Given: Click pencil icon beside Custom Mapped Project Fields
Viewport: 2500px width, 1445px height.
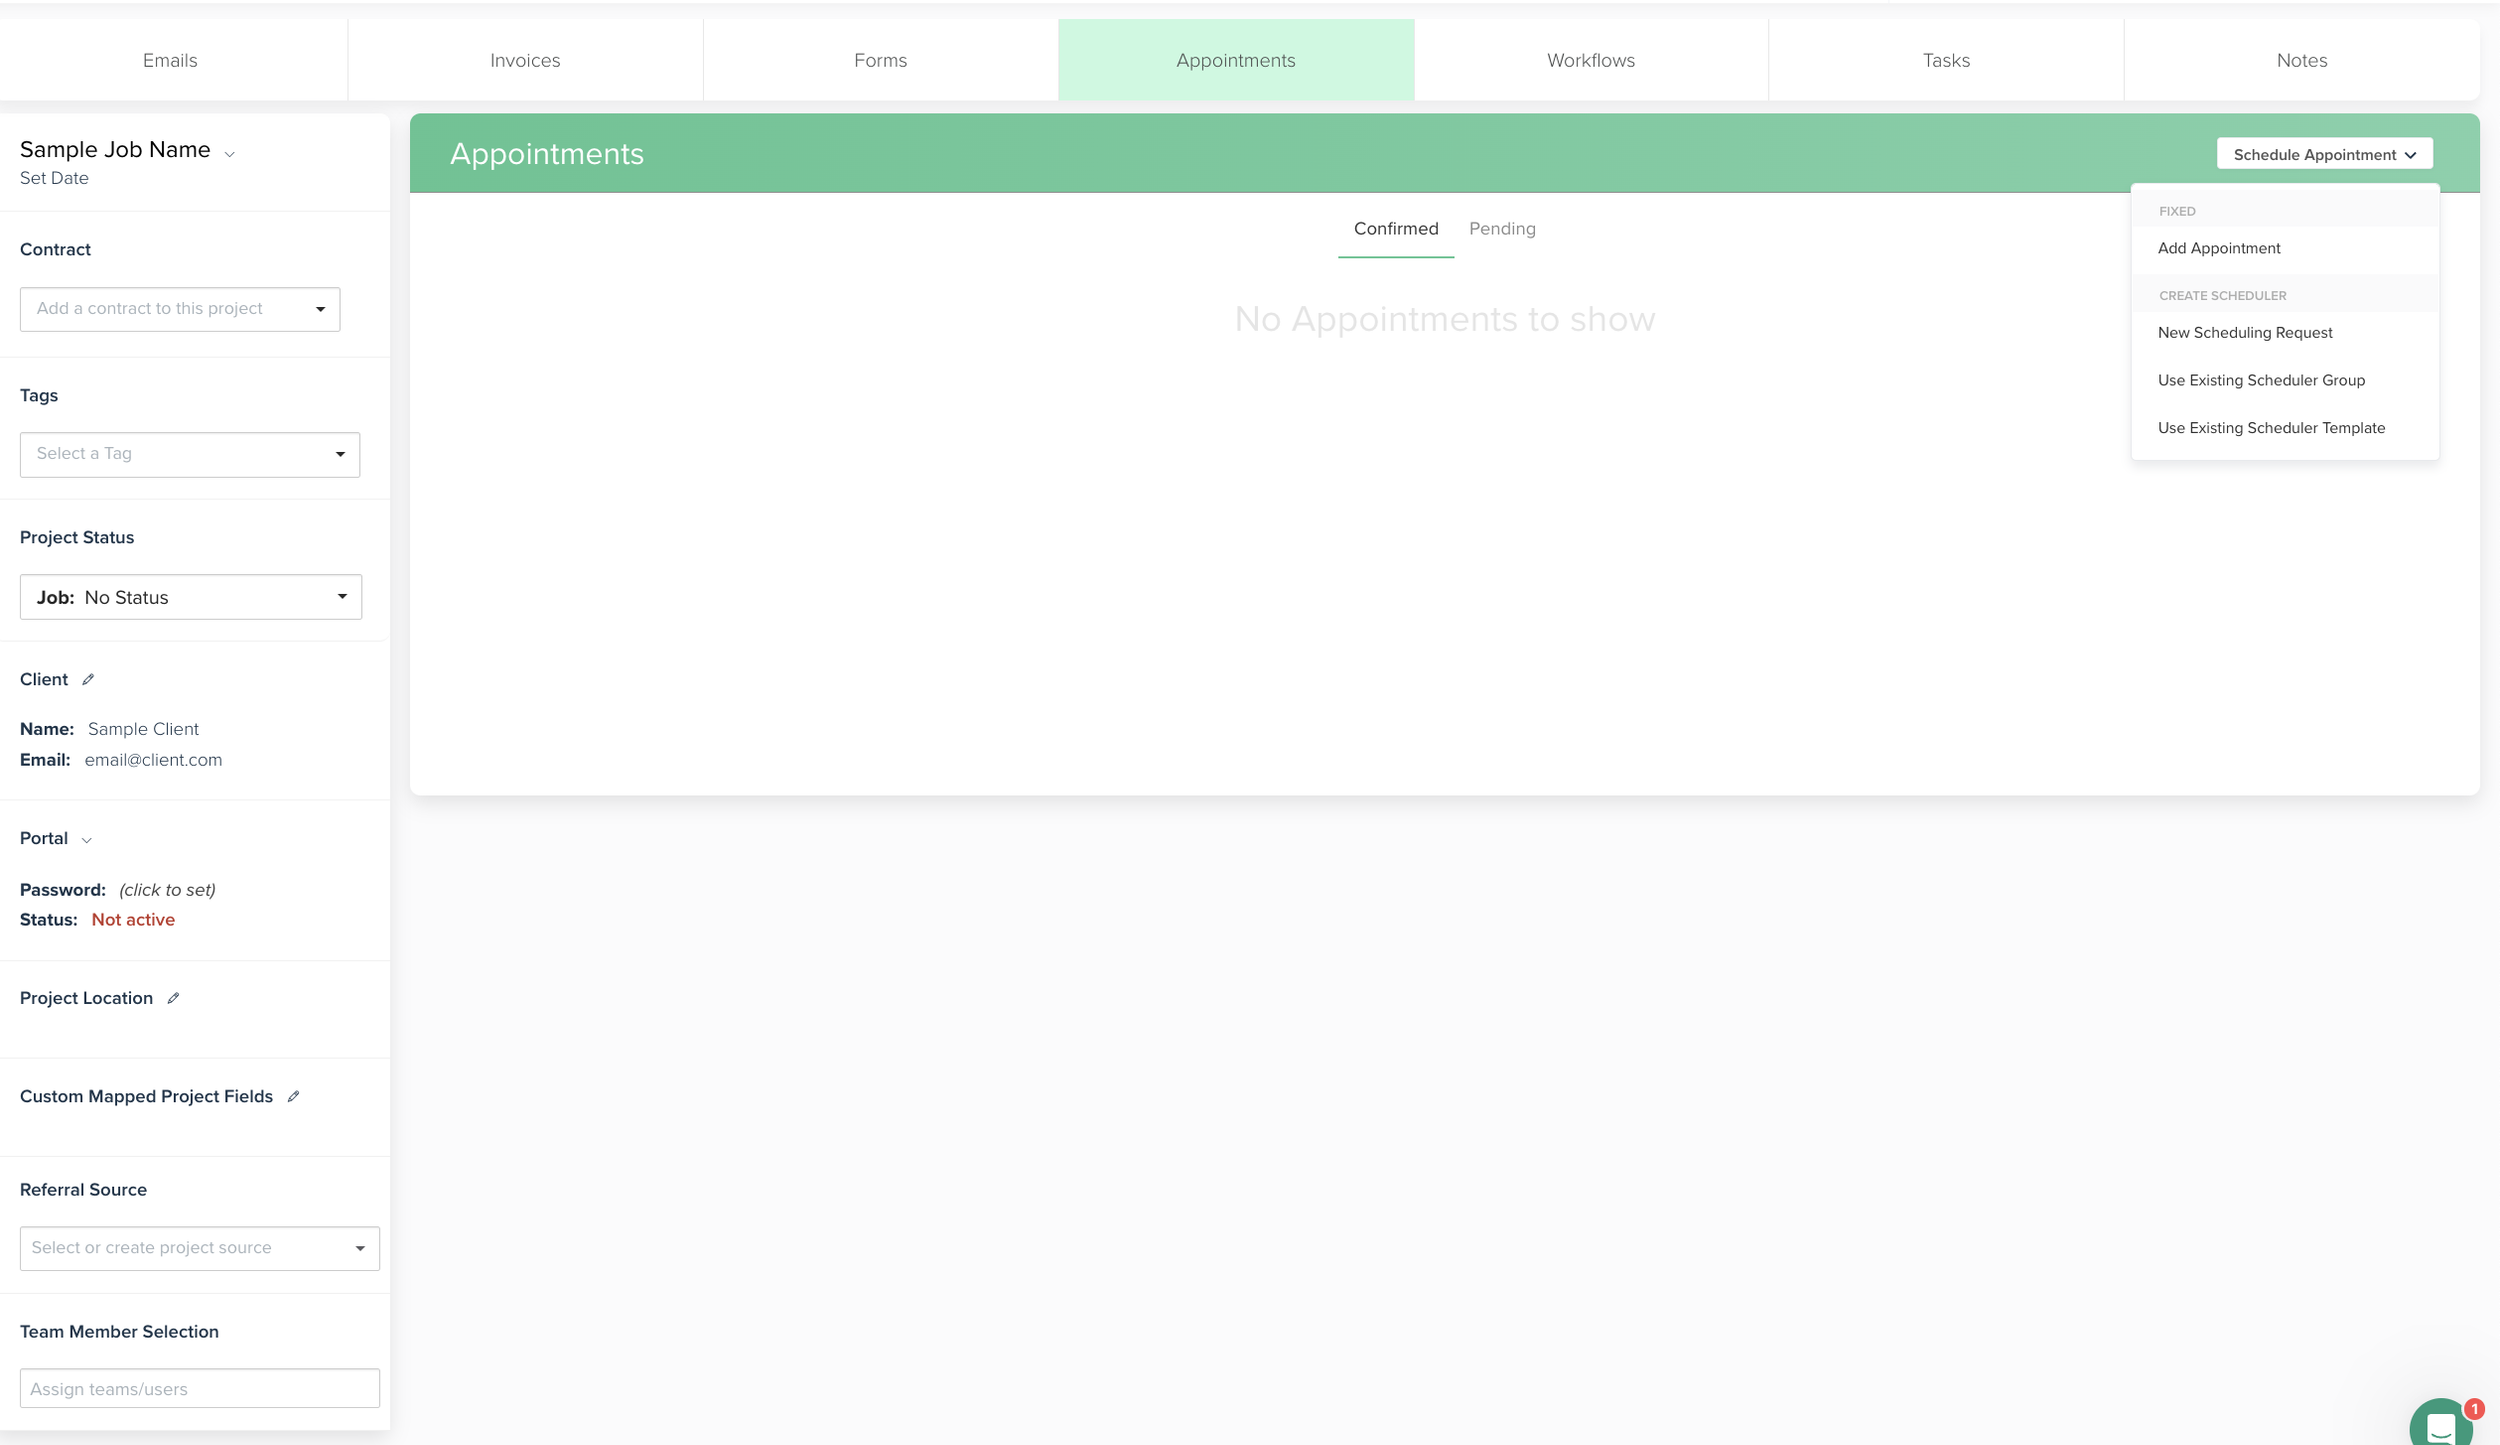Looking at the screenshot, I should pyautogui.click(x=293, y=1097).
